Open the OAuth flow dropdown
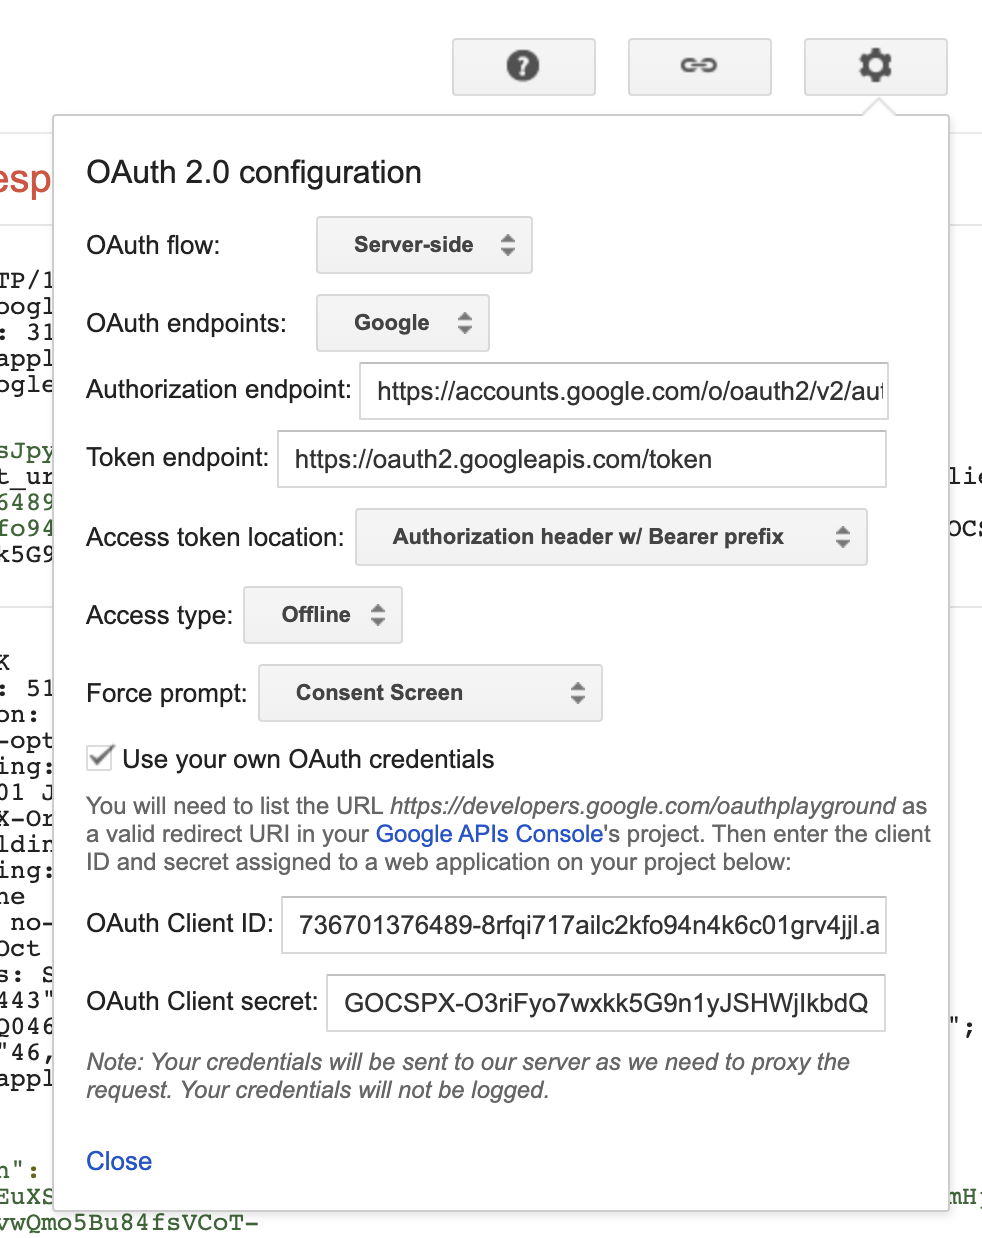 pos(424,245)
